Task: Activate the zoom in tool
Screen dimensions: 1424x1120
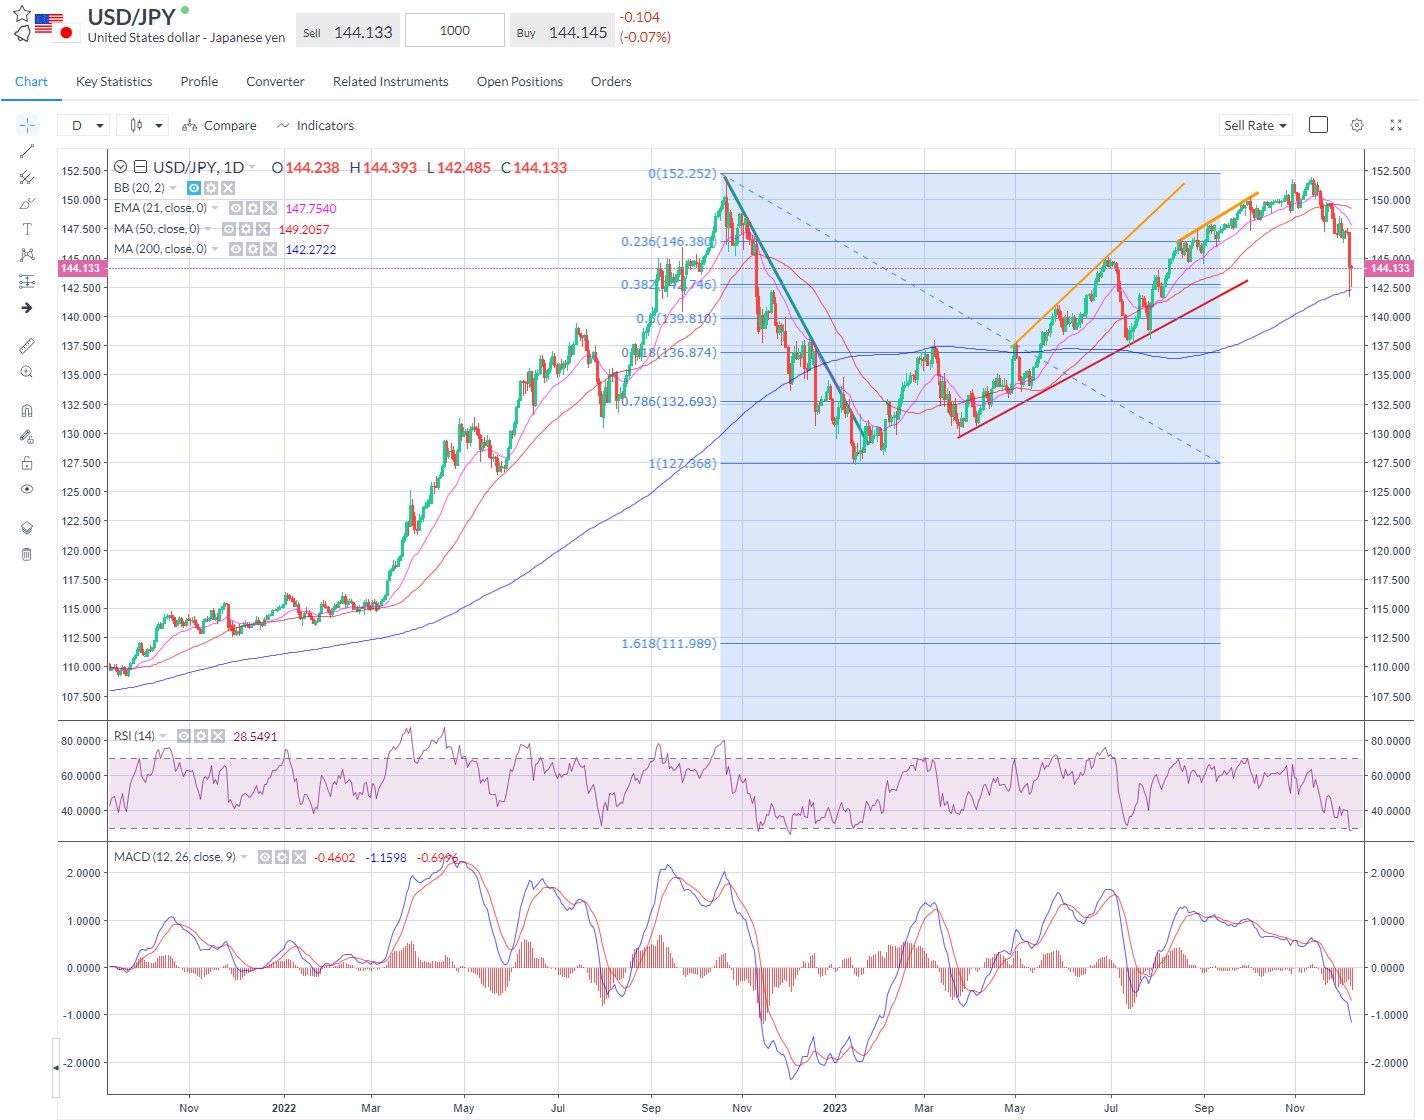Action: tap(27, 372)
